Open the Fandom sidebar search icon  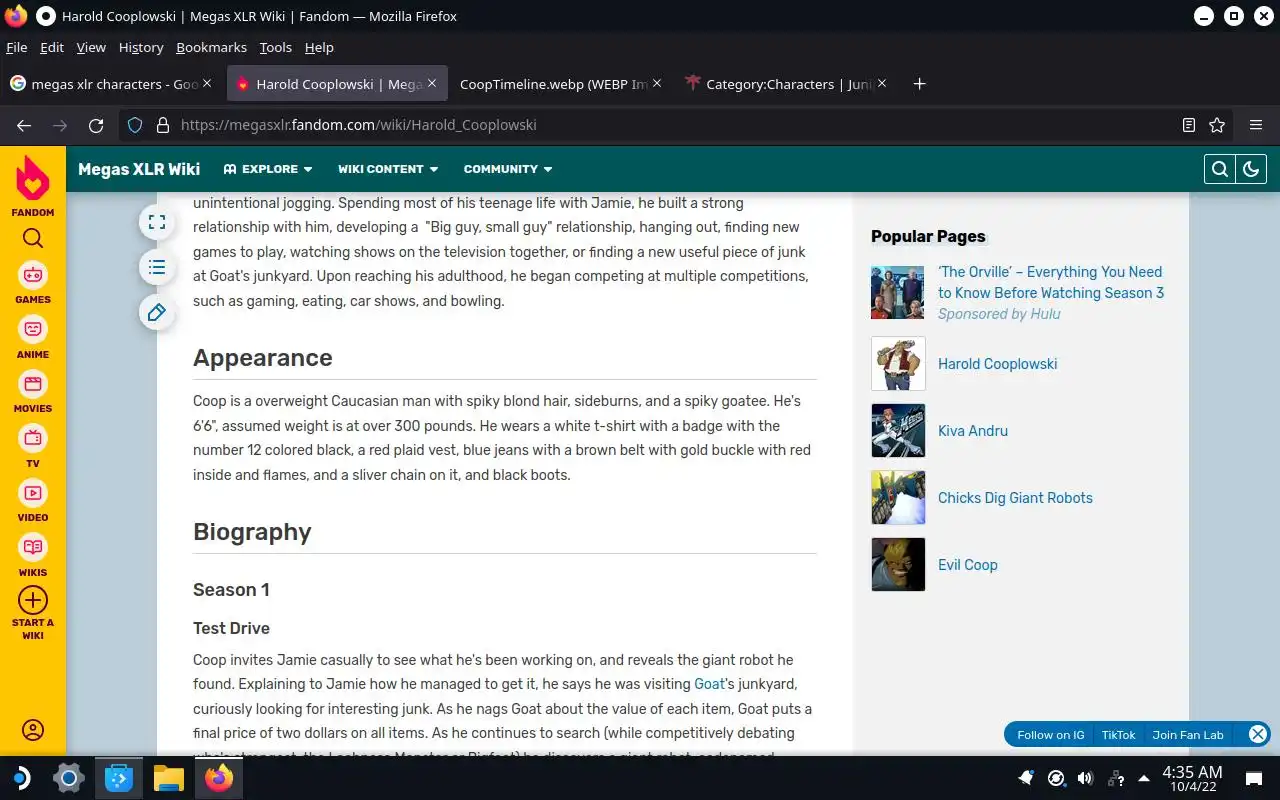pyautogui.click(x=33, y=238)
